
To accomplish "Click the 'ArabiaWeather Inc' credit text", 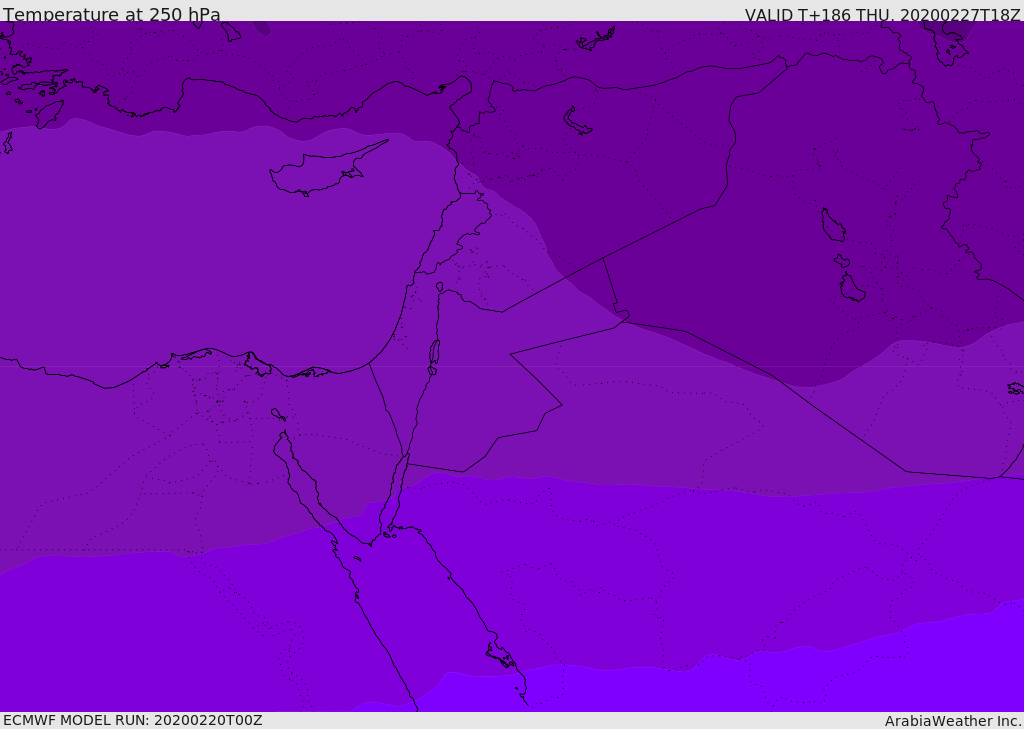I will tap(952, 721).
